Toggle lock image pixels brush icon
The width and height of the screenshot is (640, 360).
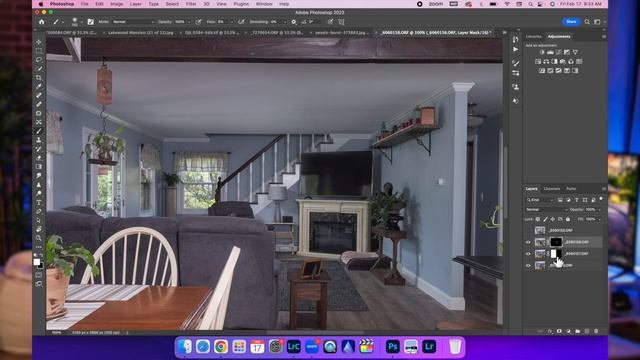[545, 219]
